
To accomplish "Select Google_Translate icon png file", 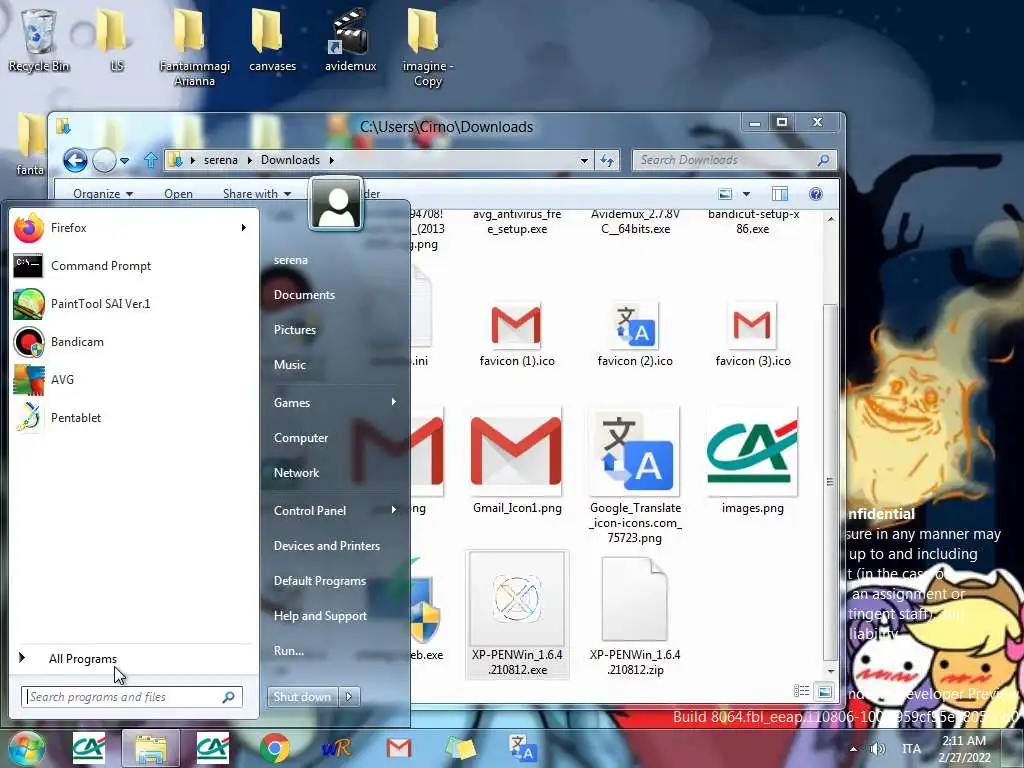I will tap(635, 475).
